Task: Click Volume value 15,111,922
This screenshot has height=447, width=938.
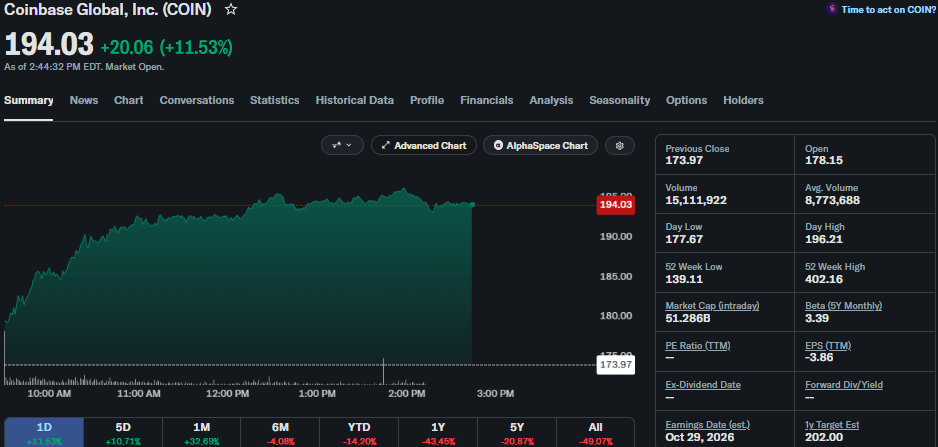Action: pos(696,200)
